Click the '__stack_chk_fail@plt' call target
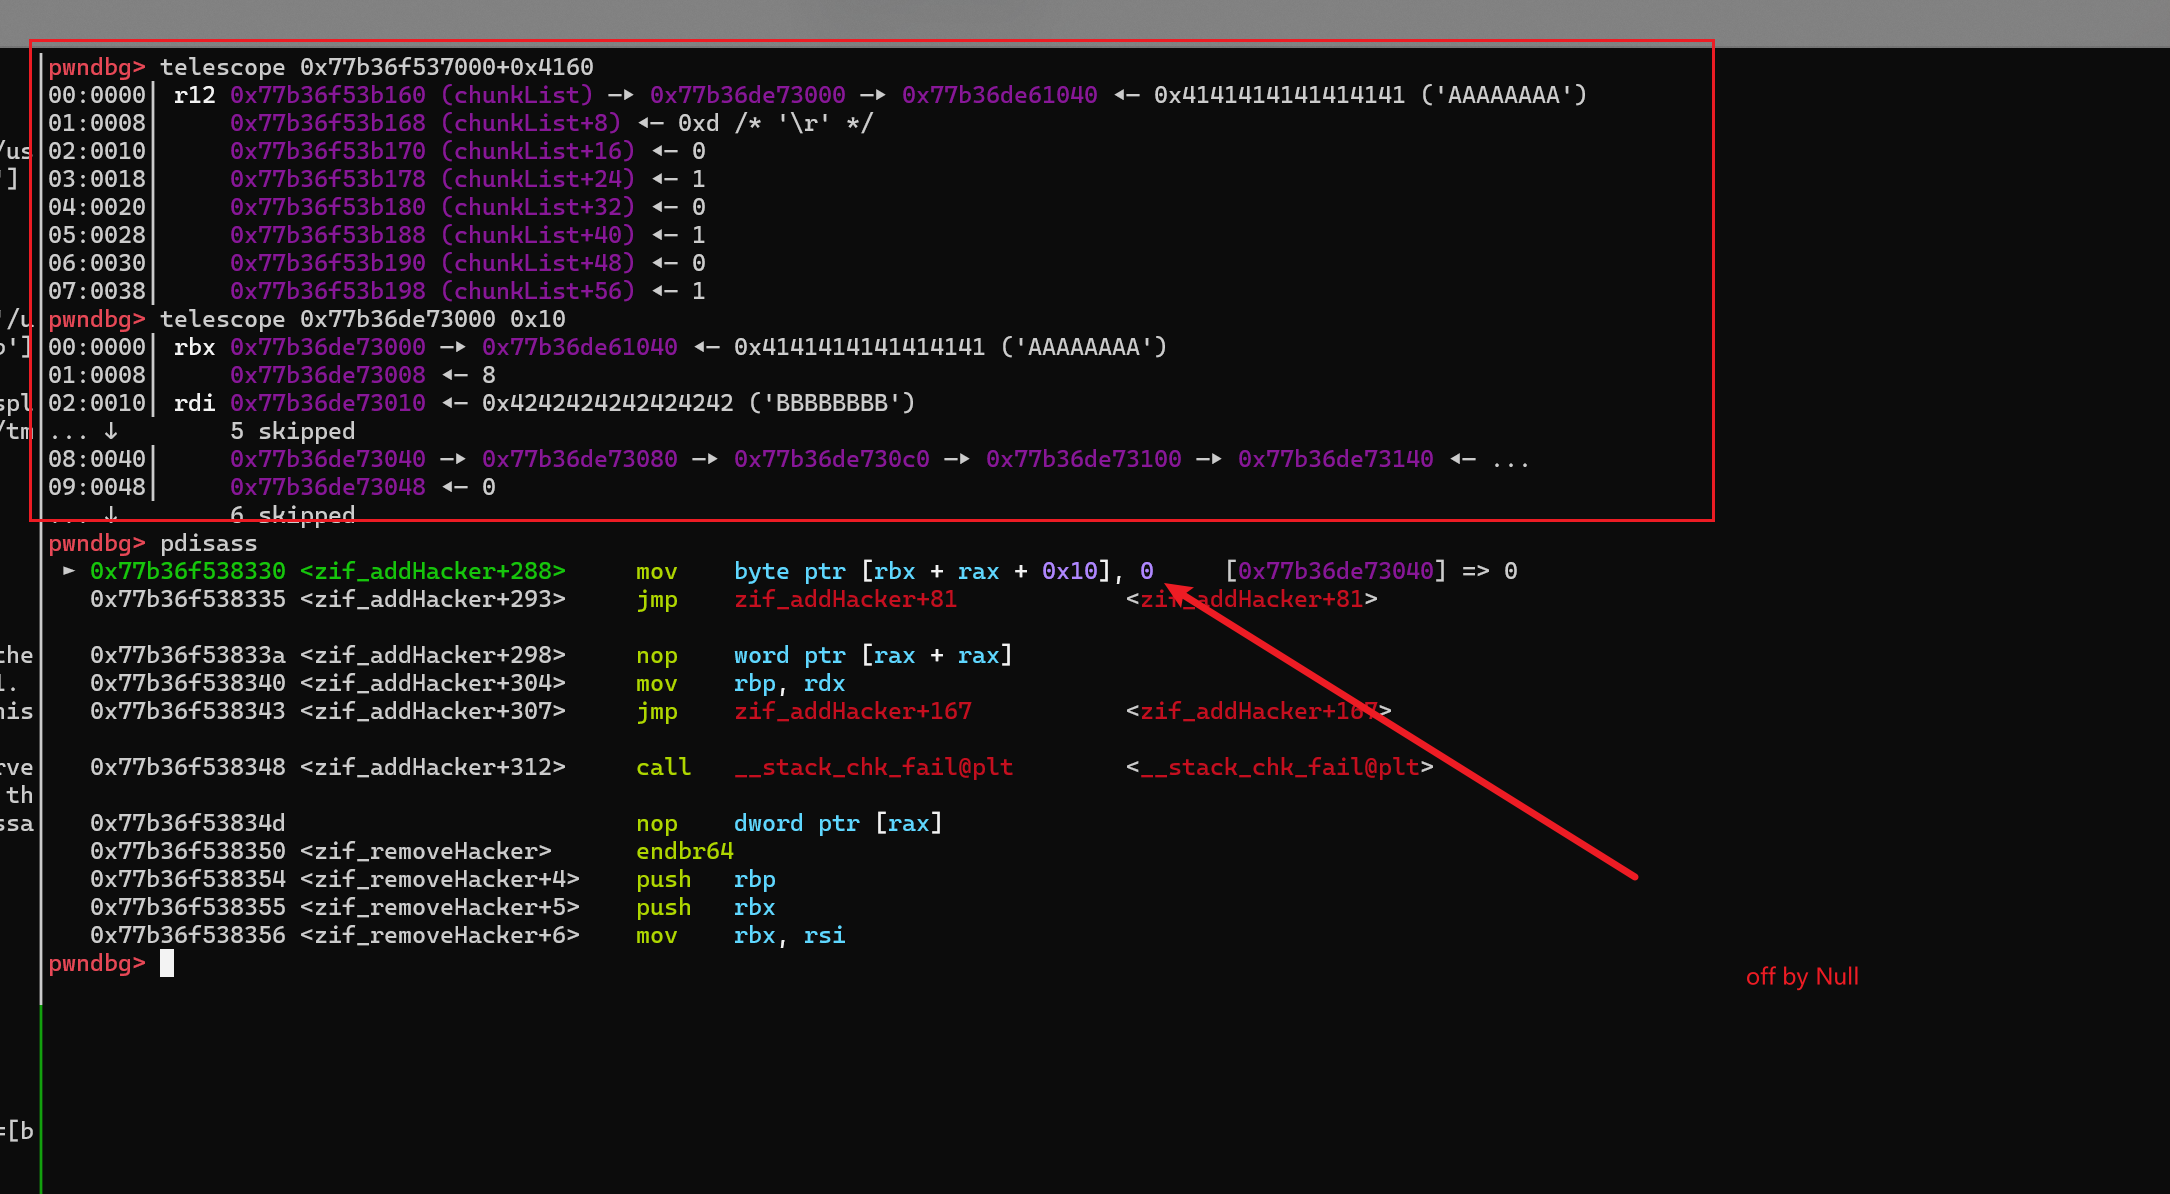This screenshot has width=2170, height=1194. (873, 767)
